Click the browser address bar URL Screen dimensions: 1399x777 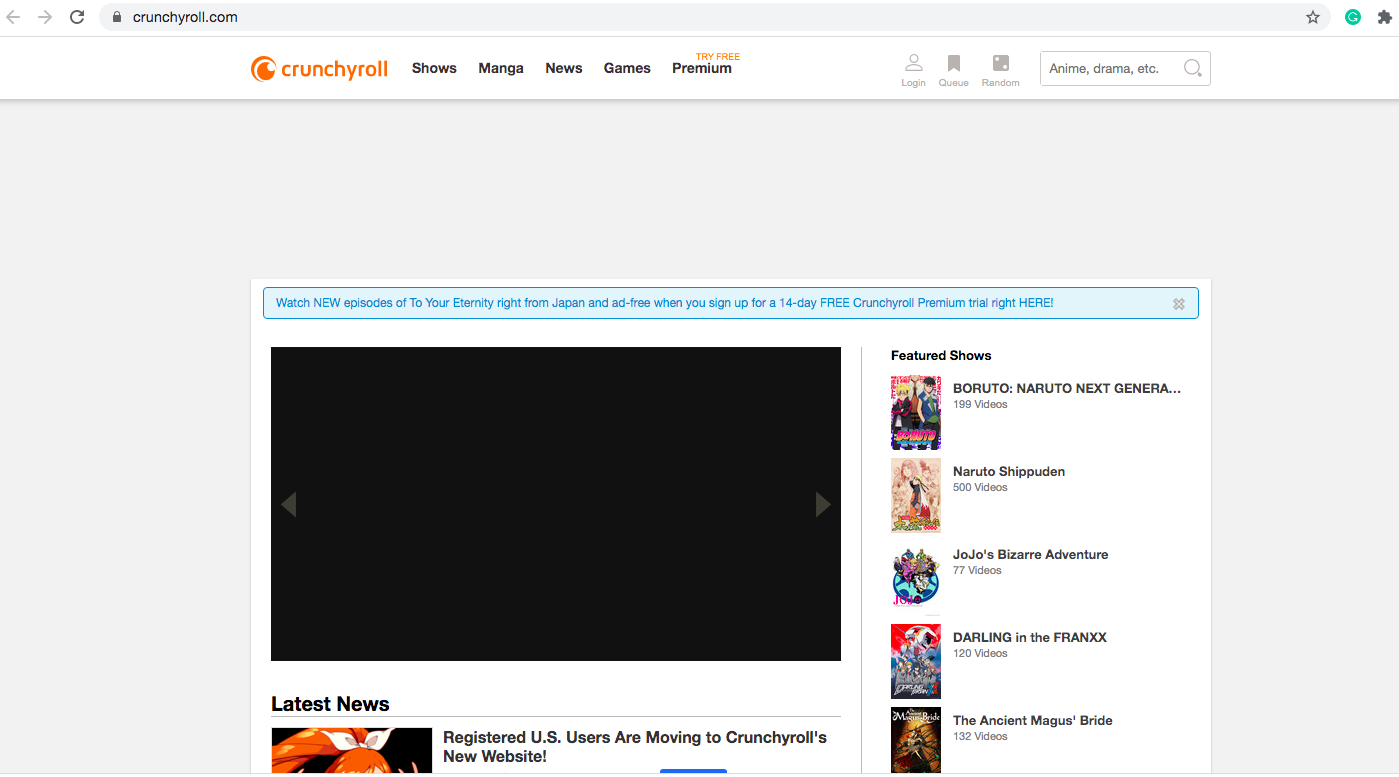coord(185,17)
